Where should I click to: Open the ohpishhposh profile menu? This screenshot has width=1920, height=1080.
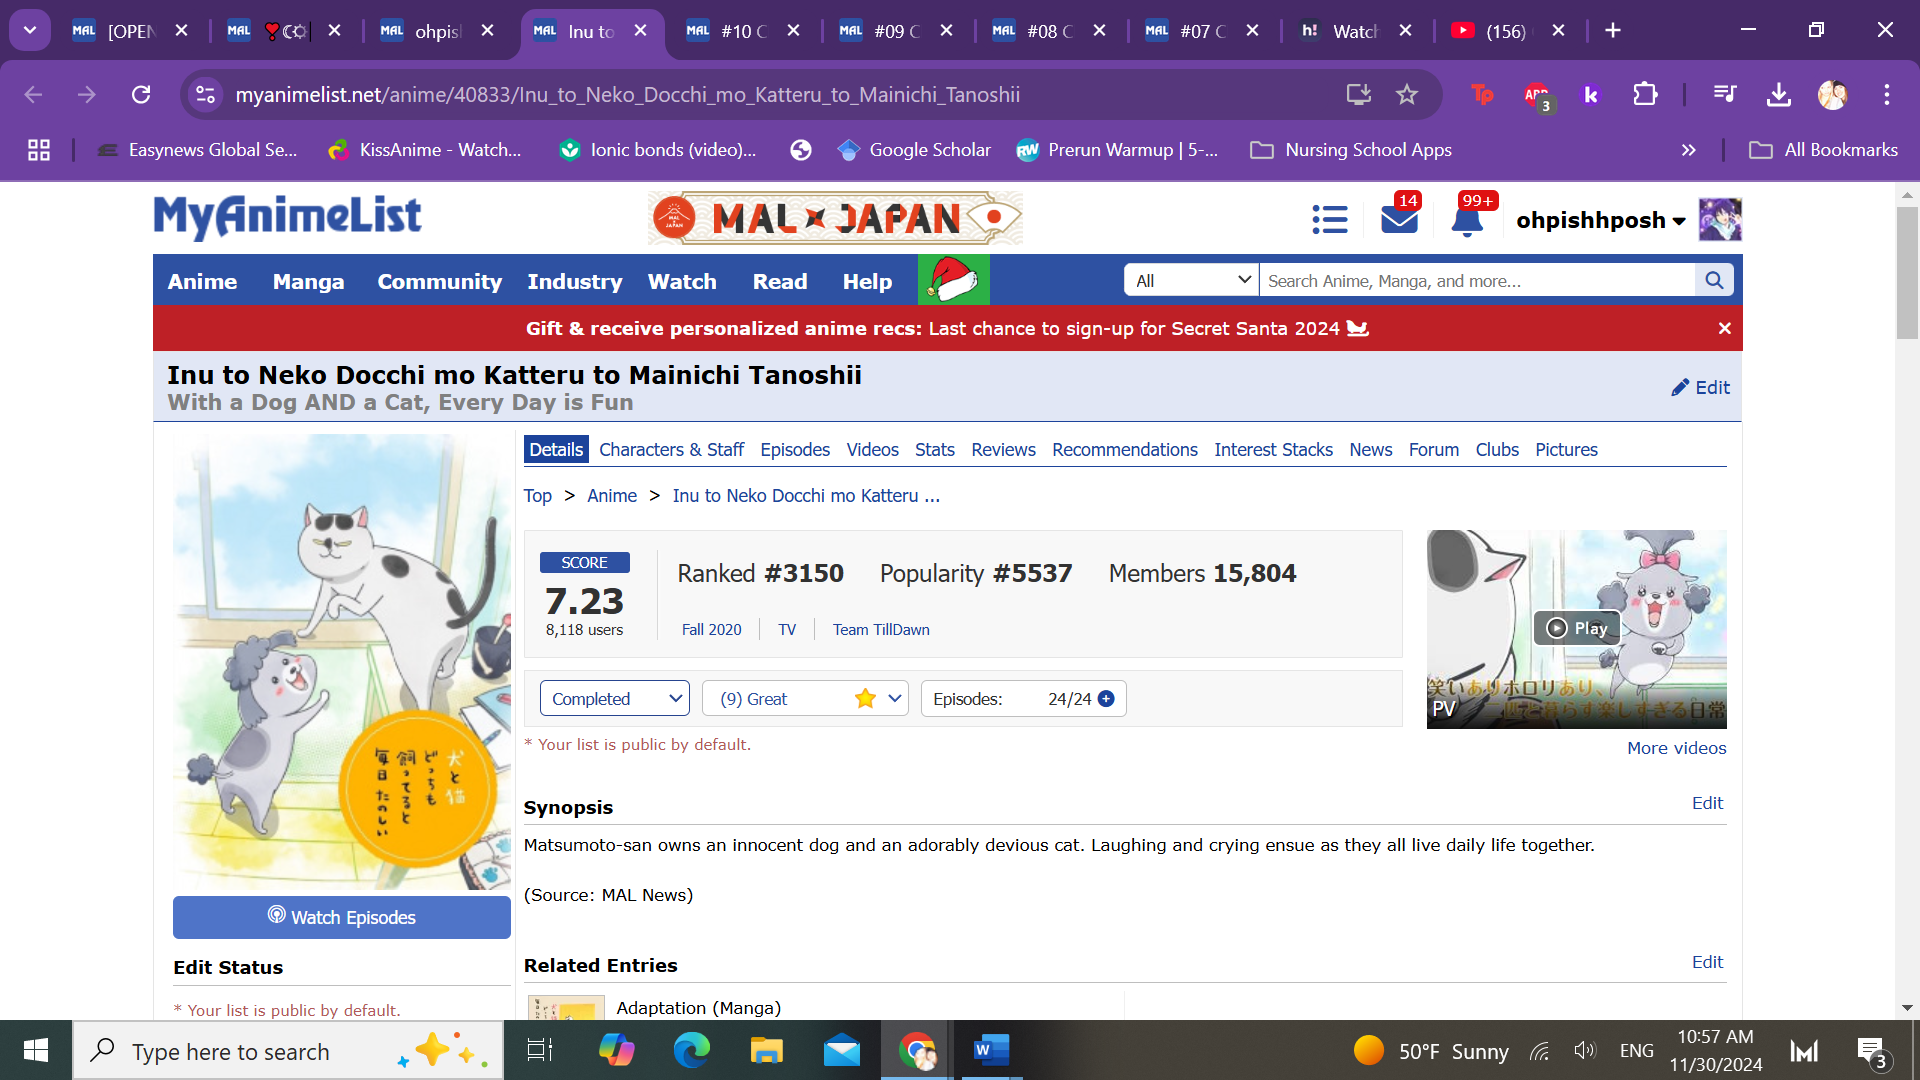(1600, 220)
